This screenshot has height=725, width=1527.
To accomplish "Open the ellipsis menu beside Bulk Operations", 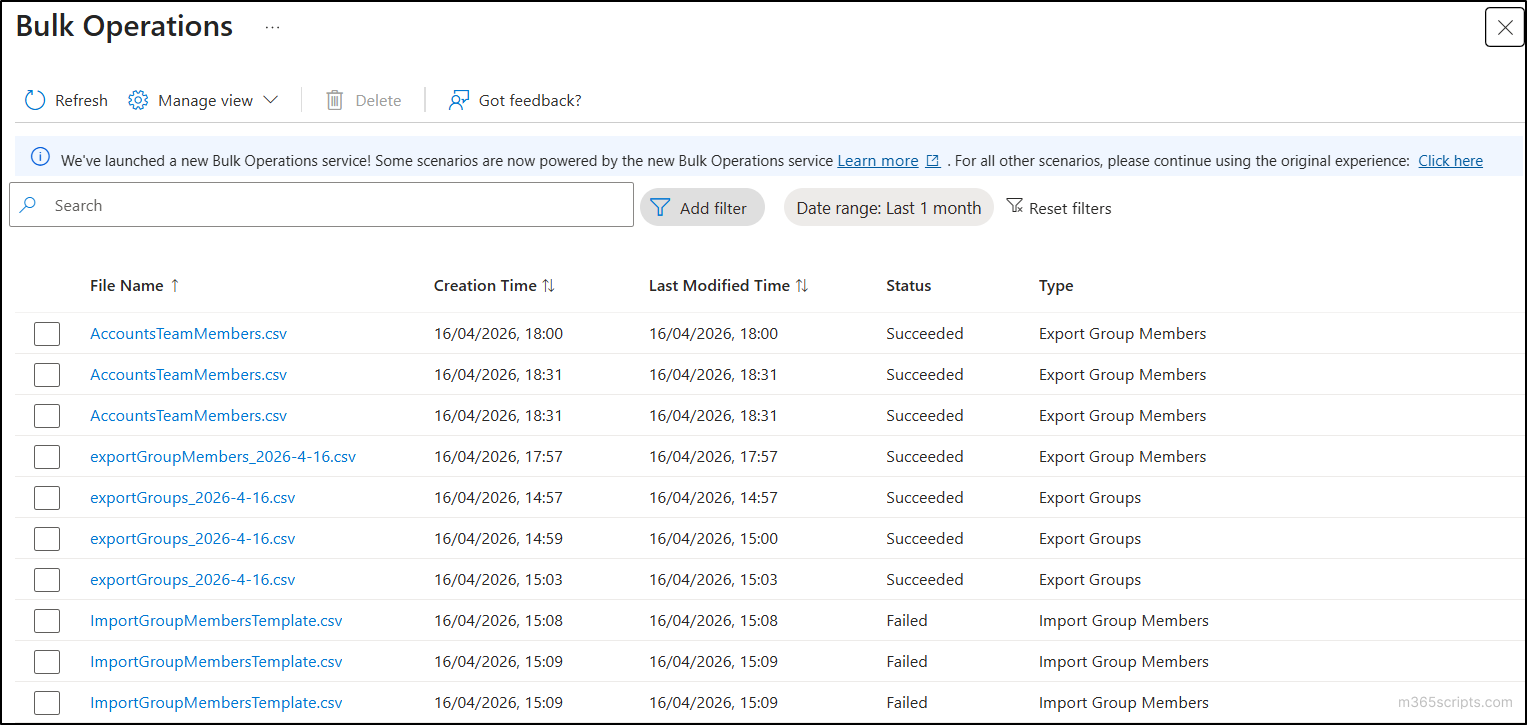I will 272,28.
